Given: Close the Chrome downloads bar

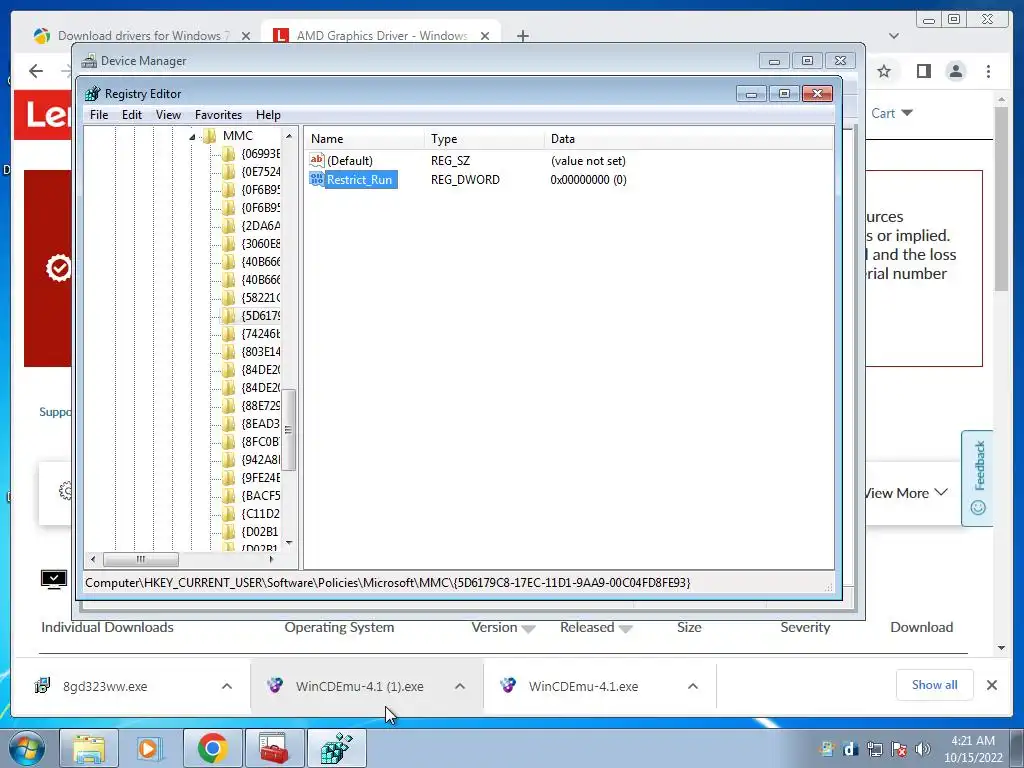Looking at the screenshot, I should 991,685.
